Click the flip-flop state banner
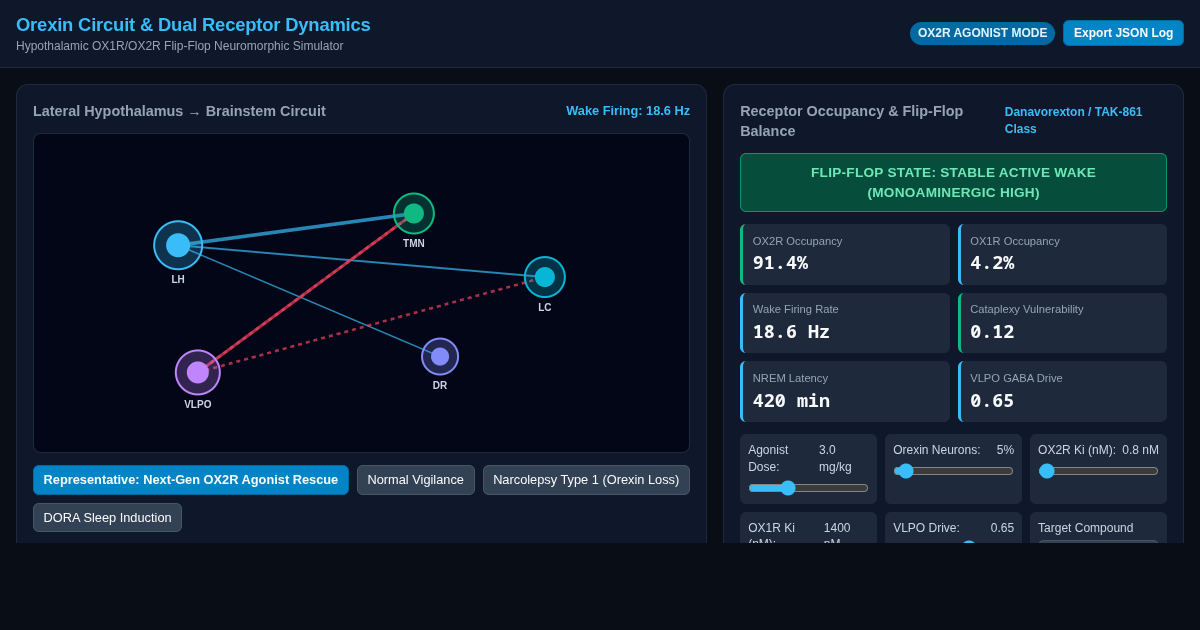The width and height of the screenshot is (1200, 630). pos(953,182)
